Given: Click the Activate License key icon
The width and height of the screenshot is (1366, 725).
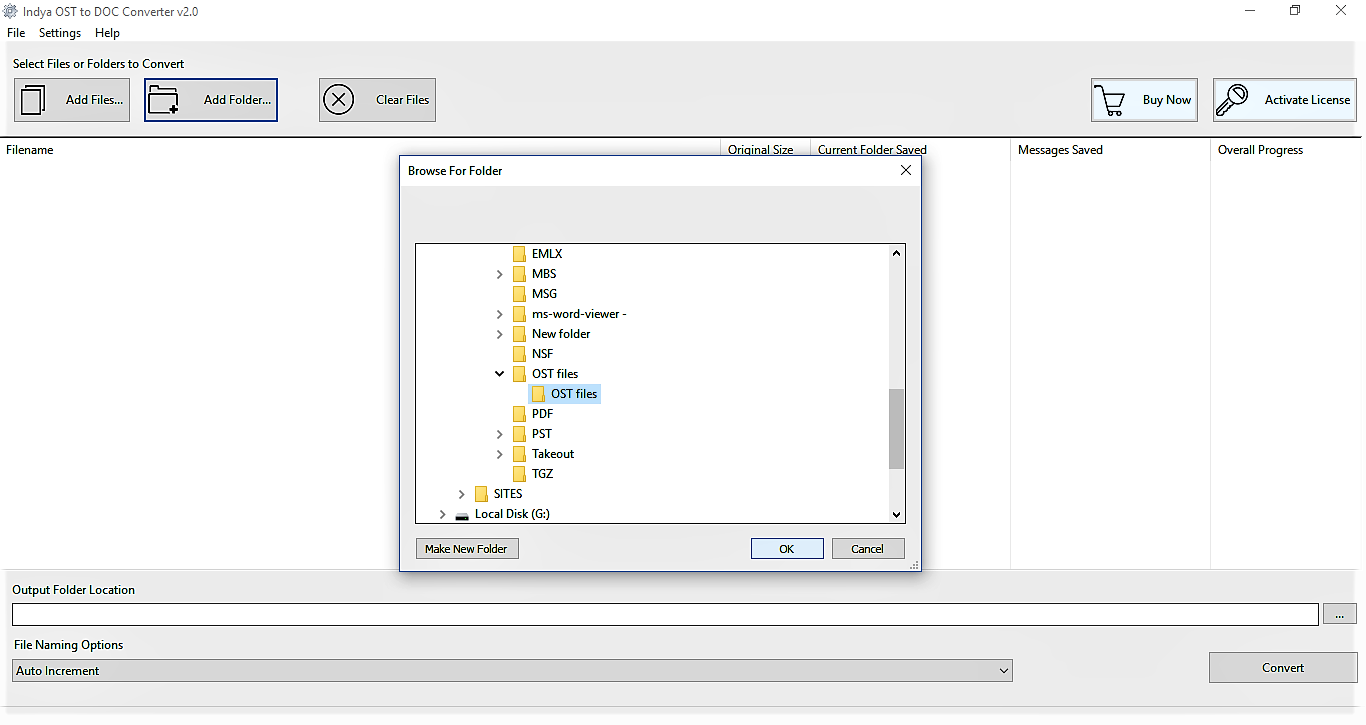Looking at the screenshot, I should click(1232, 100).
